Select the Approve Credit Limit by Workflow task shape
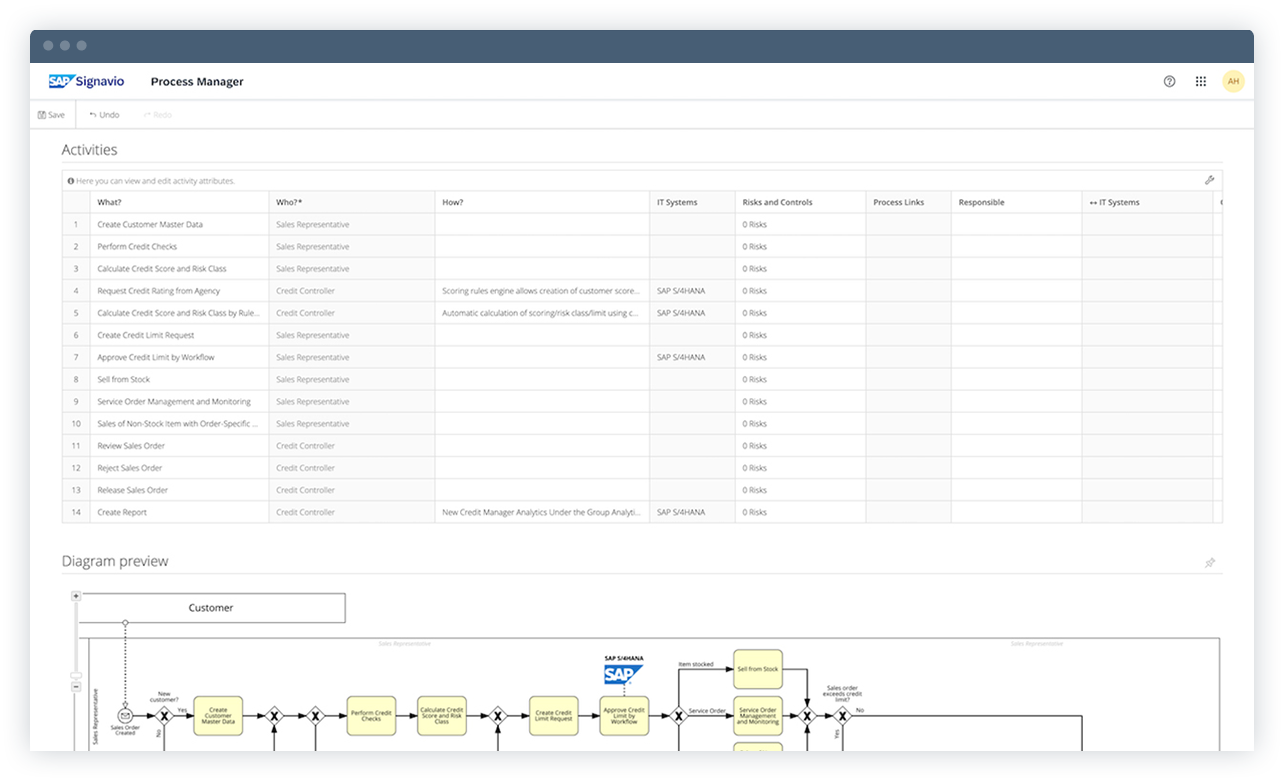The height and width of the screenshot is (780, 1284). pos(623,716)
